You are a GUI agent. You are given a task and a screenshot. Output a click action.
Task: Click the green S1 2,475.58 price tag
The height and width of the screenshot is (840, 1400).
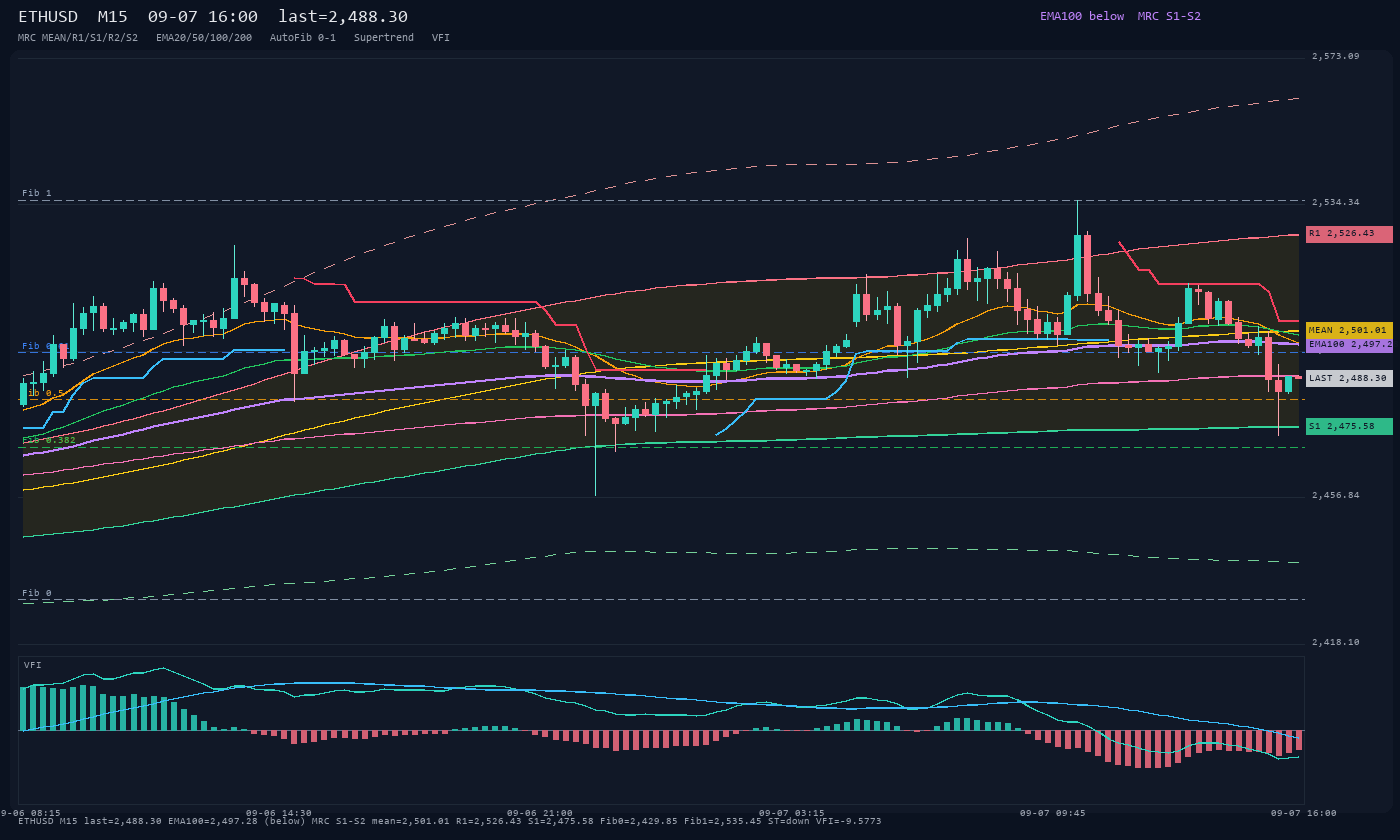point(1349,427)
